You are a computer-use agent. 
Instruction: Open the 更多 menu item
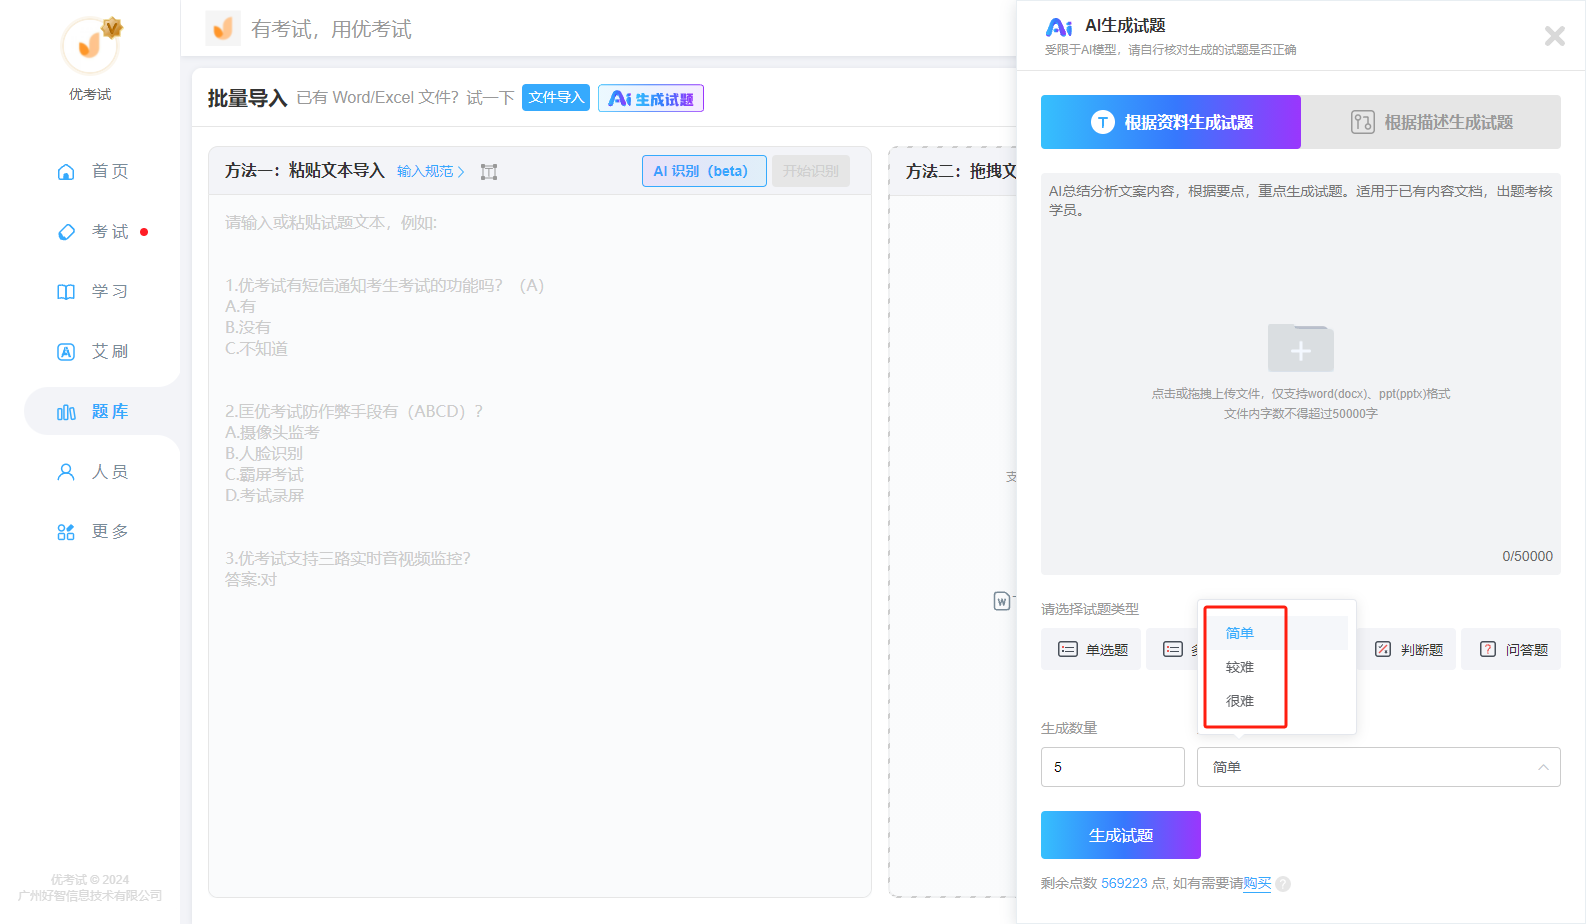(92, 531)
